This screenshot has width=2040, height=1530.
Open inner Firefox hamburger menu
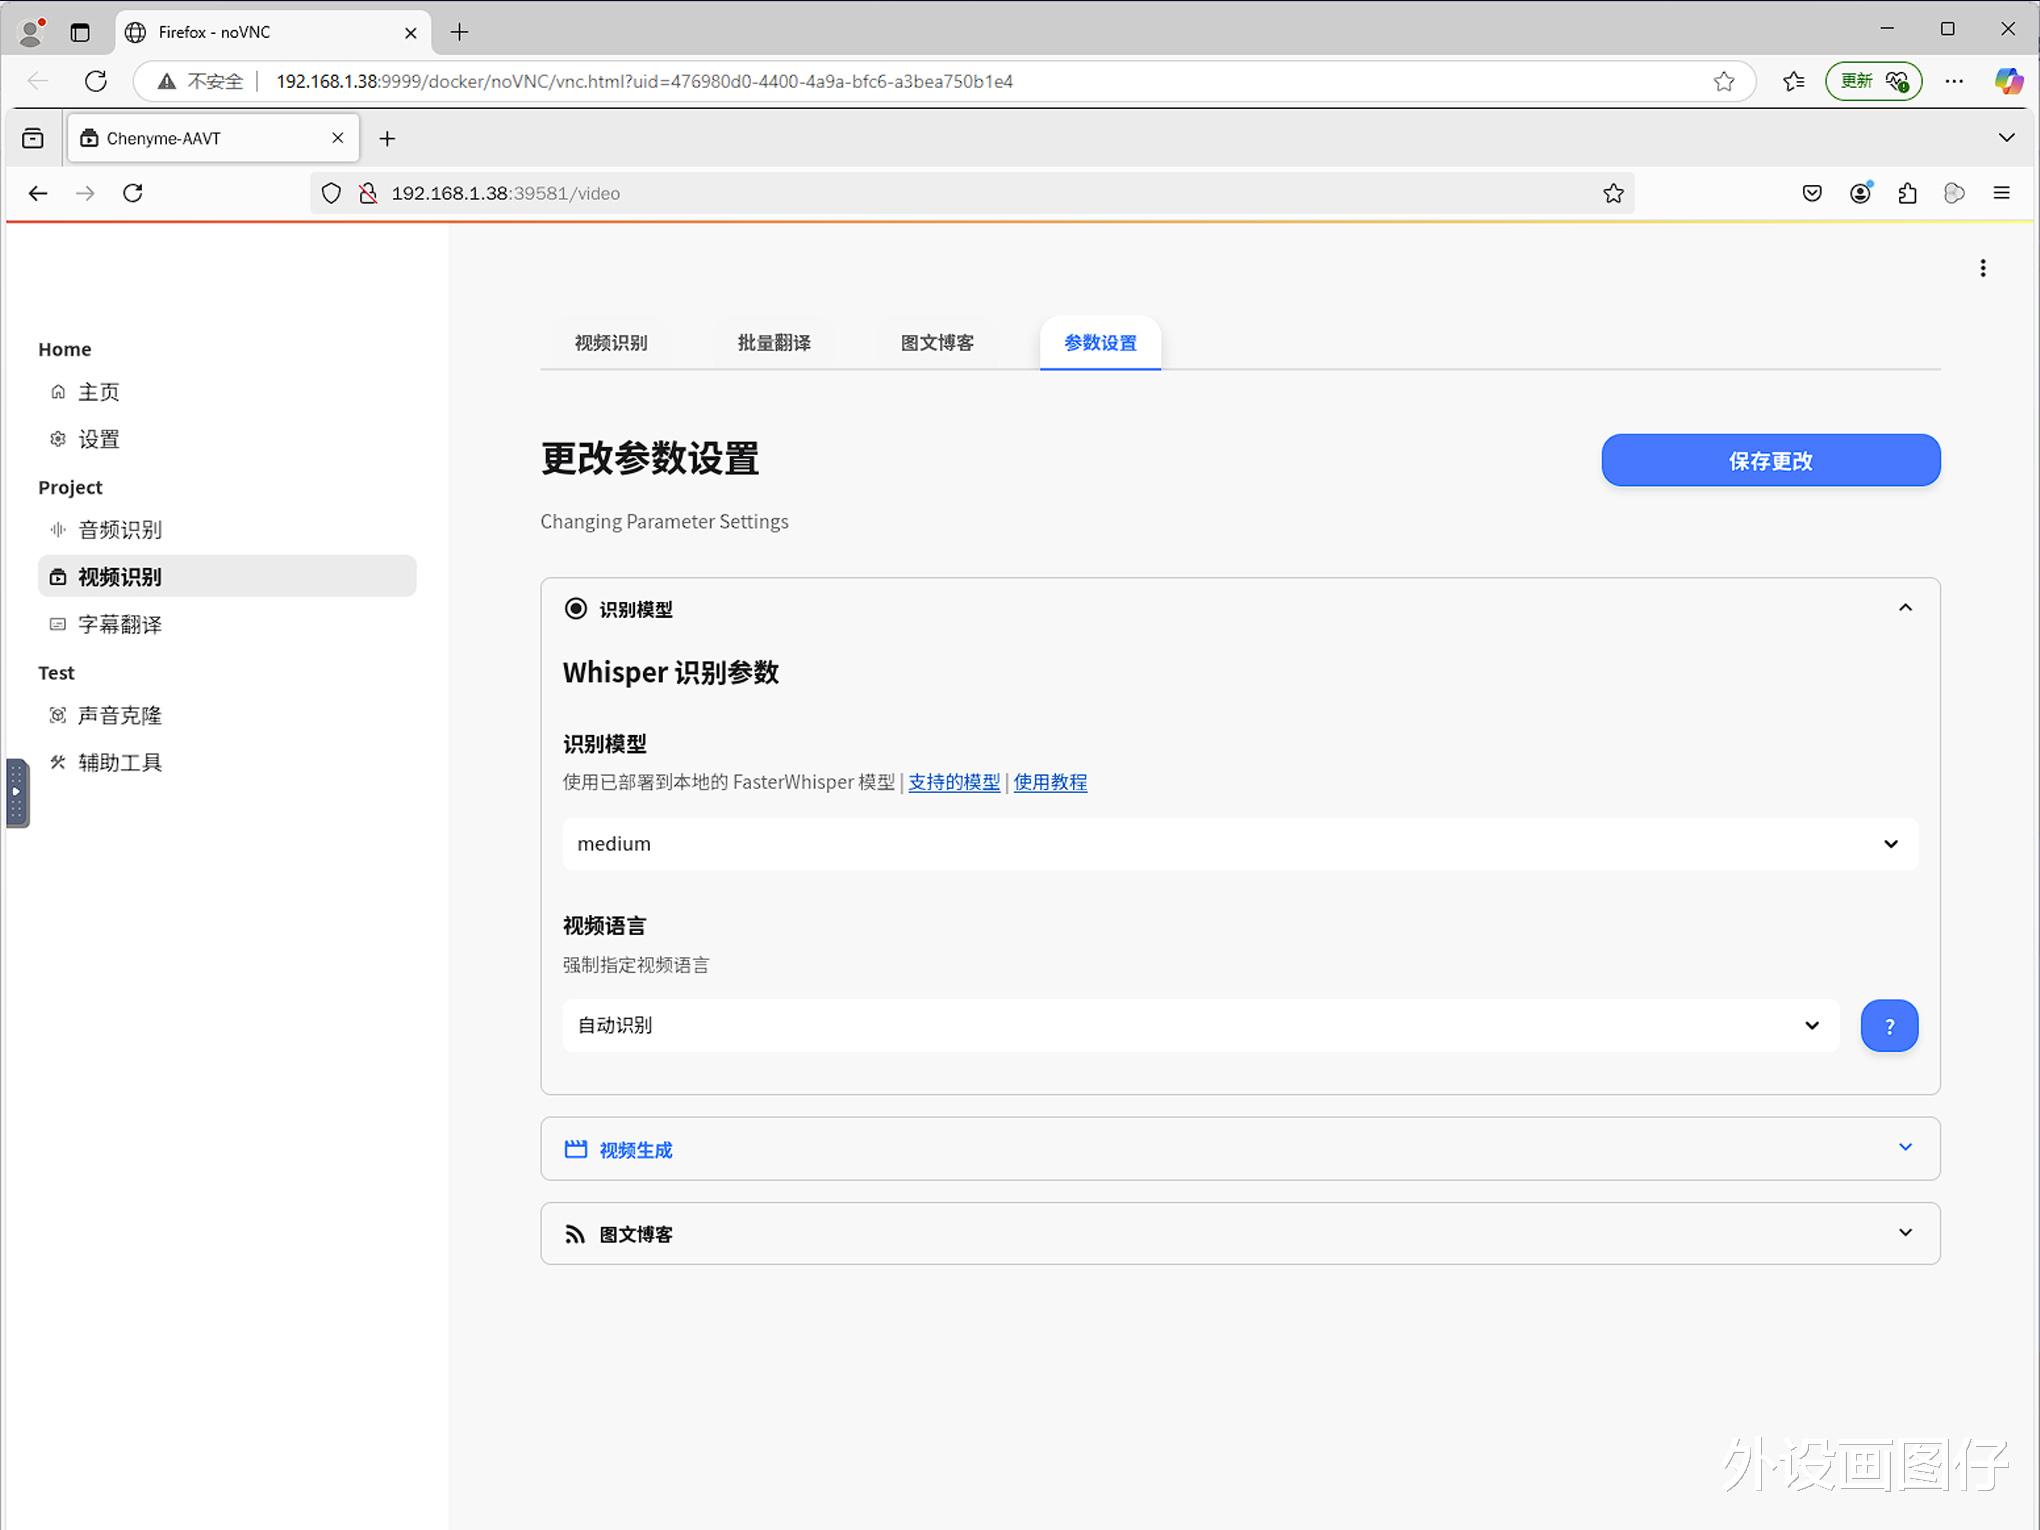click(x=2001, y=194)
